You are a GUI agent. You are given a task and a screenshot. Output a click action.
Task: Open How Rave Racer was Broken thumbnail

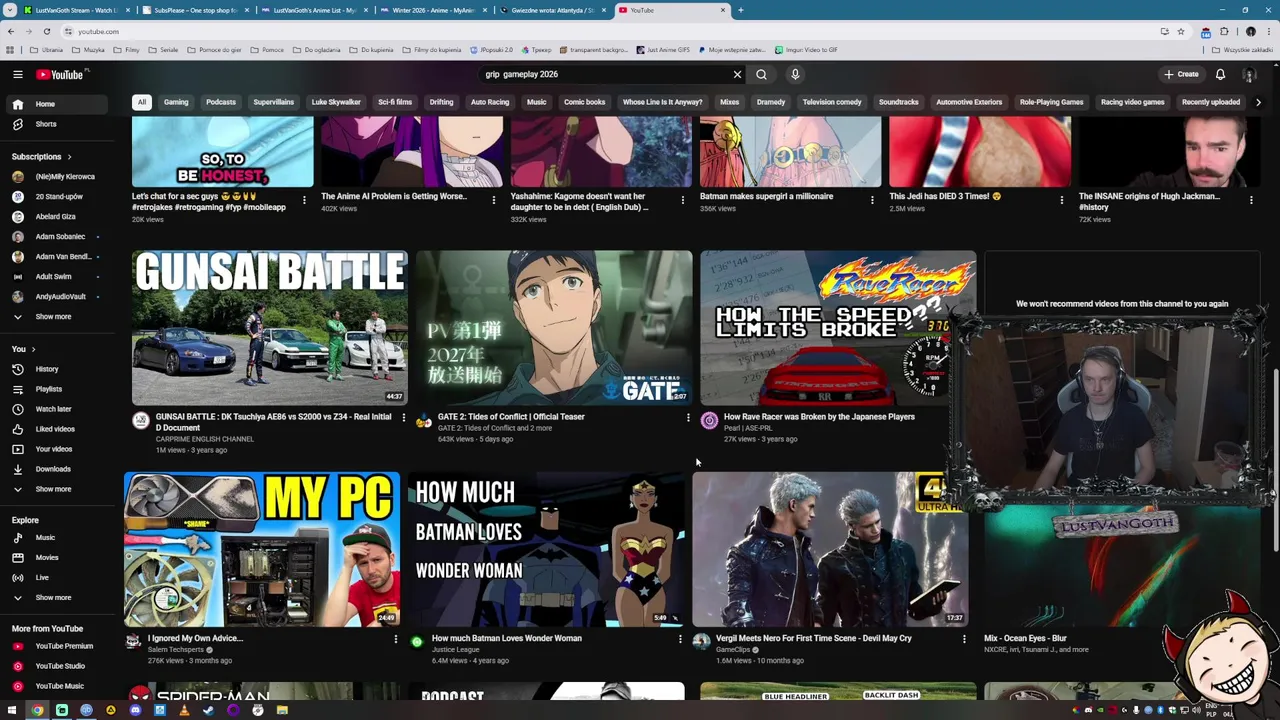[838, 327]
